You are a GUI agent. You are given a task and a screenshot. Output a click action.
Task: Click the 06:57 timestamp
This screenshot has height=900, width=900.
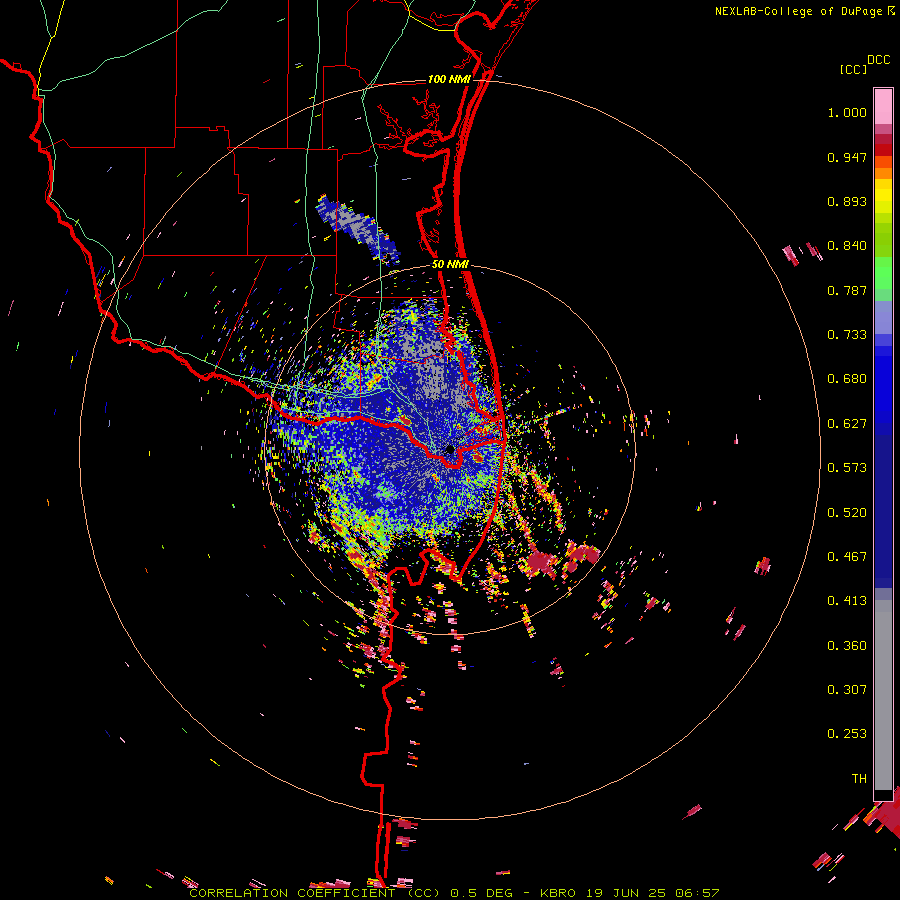[x=697, y=893]
